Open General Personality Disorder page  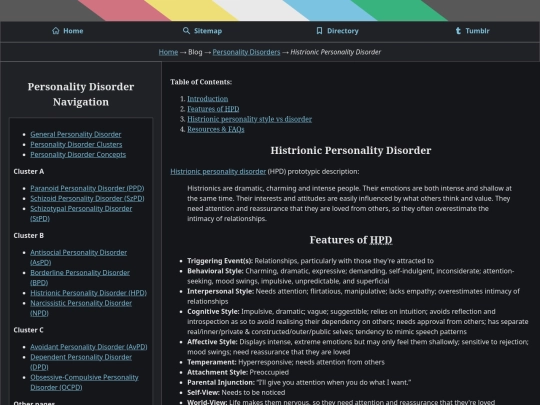pyautogui.click(x=76, y=134)
